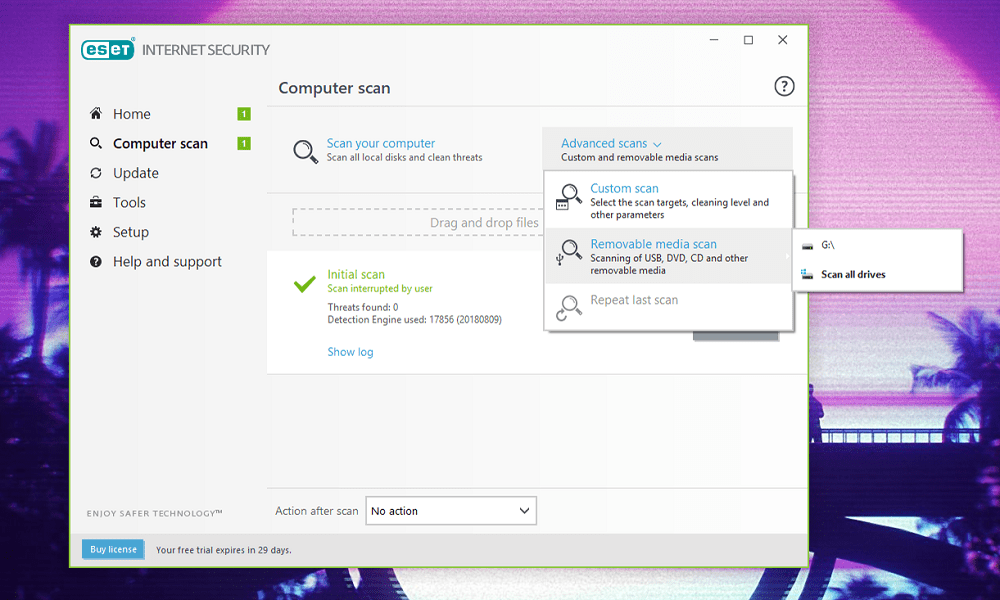Screen dimensions: 1000x600
Task: Select the G:\ drive to scan
Action: [x=877, y=245]
